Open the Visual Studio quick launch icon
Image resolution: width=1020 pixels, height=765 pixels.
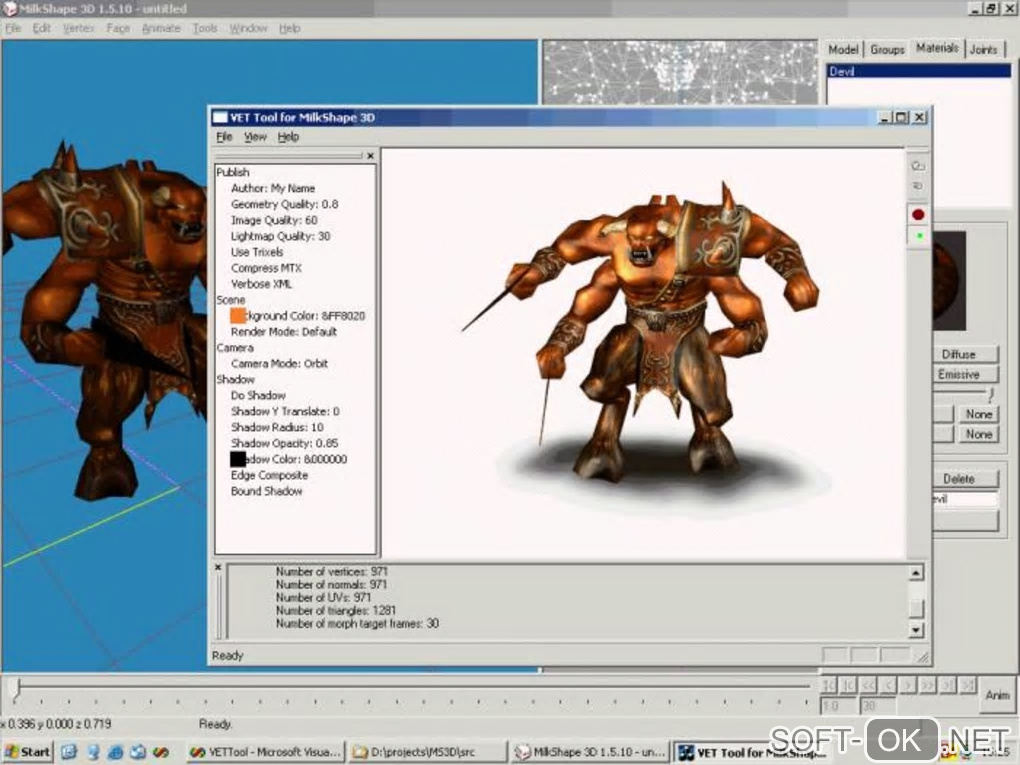(x=161, y=752)
